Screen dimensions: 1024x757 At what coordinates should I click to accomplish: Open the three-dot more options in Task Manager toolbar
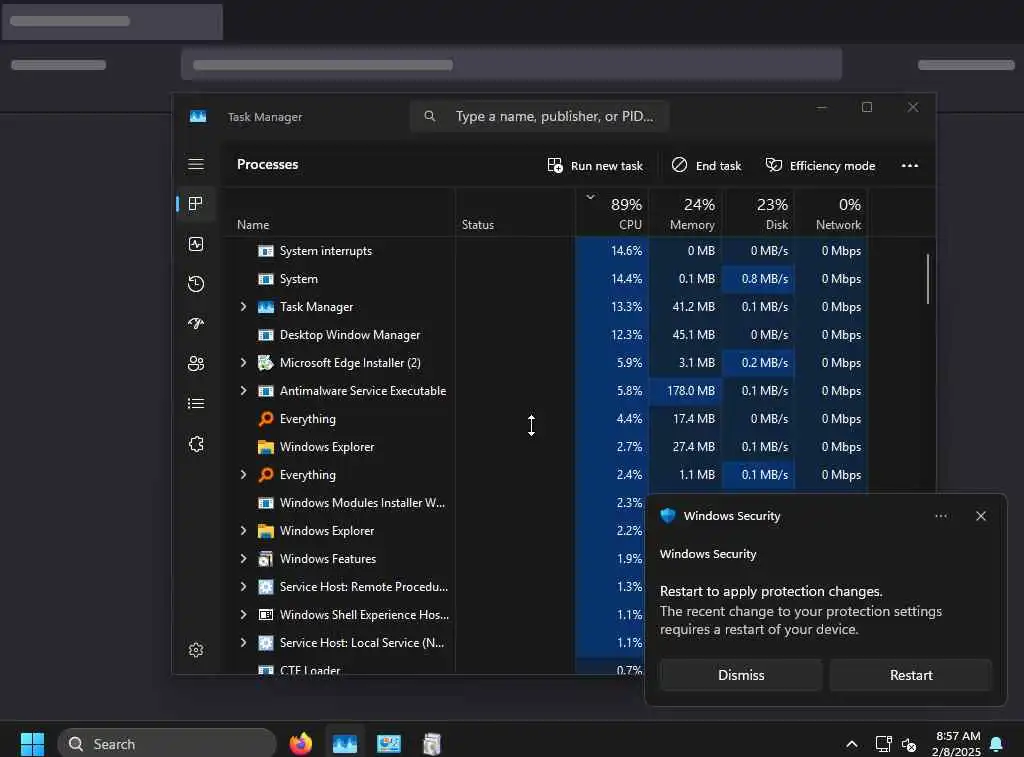910,165
